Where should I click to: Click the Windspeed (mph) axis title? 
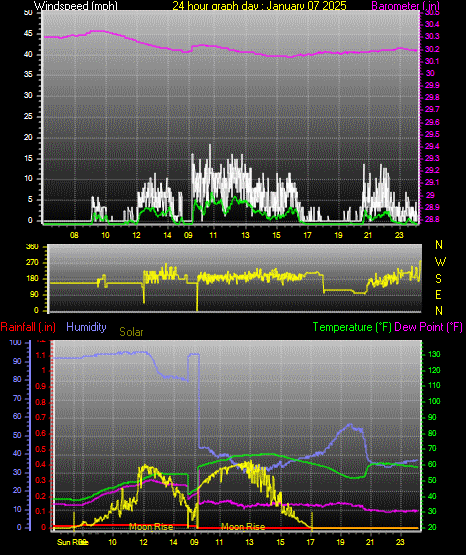click(76, 5)
